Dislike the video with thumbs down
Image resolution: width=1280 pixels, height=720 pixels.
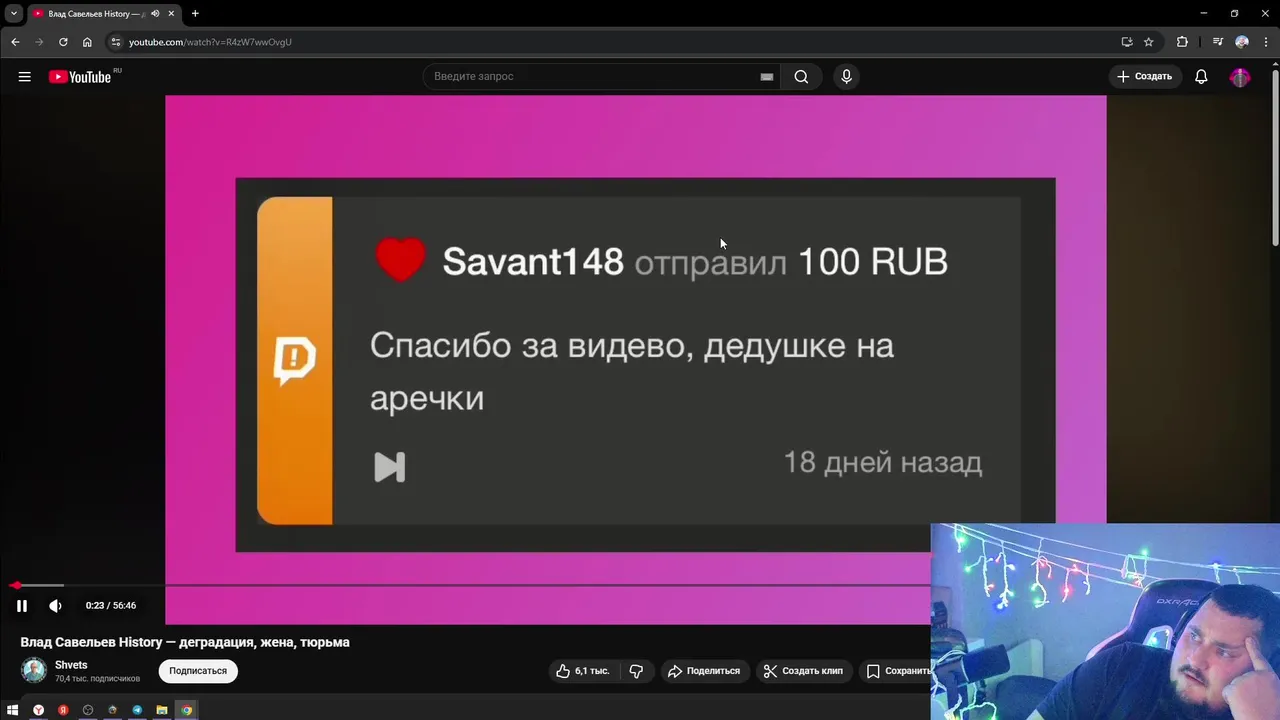636,671
